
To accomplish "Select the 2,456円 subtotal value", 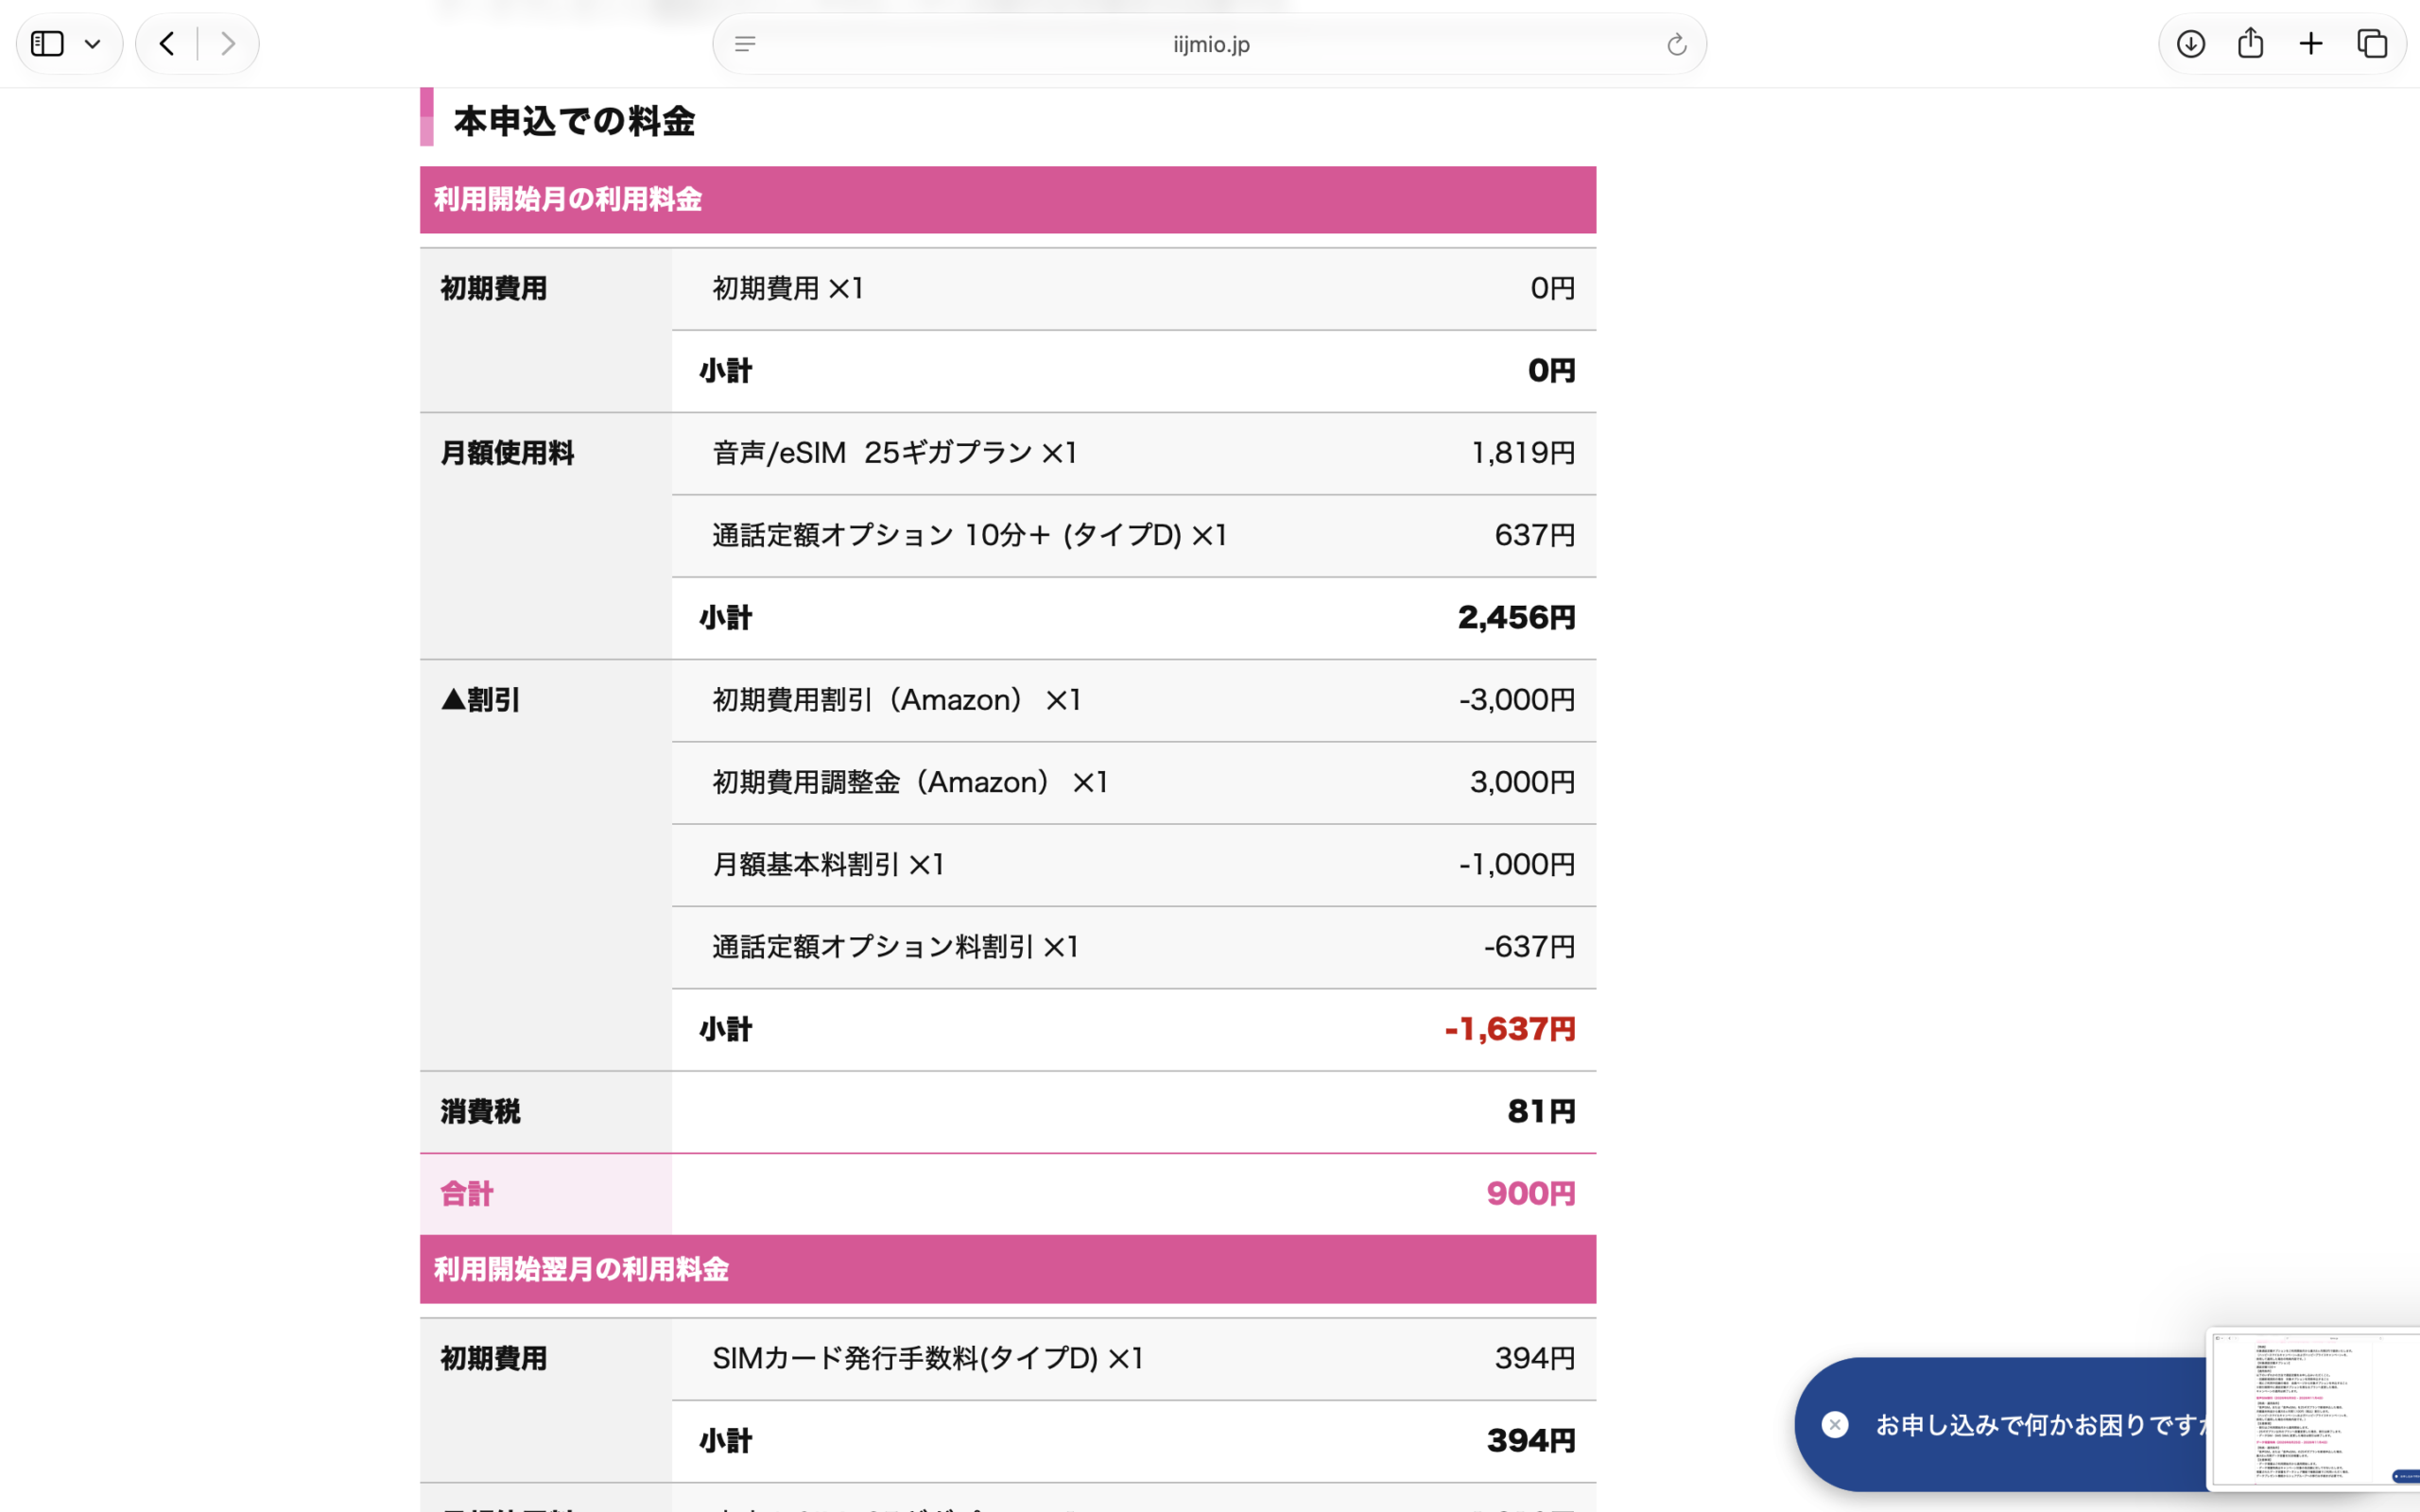I will 1516,617.
